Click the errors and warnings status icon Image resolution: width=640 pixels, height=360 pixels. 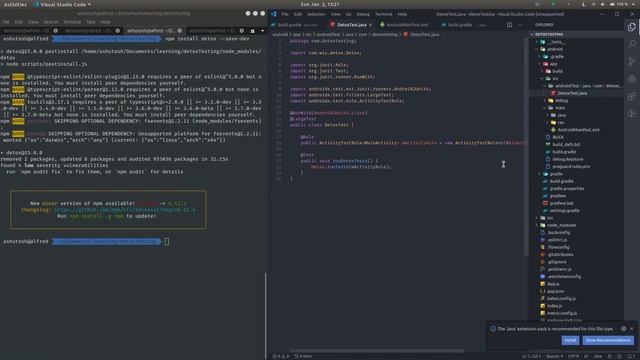280,356
